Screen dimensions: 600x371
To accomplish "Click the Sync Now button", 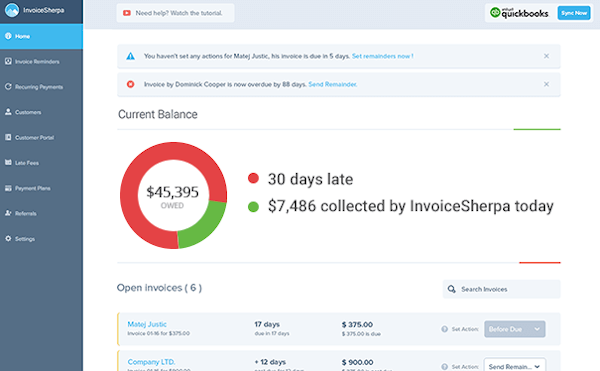I will (x=574, y=13).
